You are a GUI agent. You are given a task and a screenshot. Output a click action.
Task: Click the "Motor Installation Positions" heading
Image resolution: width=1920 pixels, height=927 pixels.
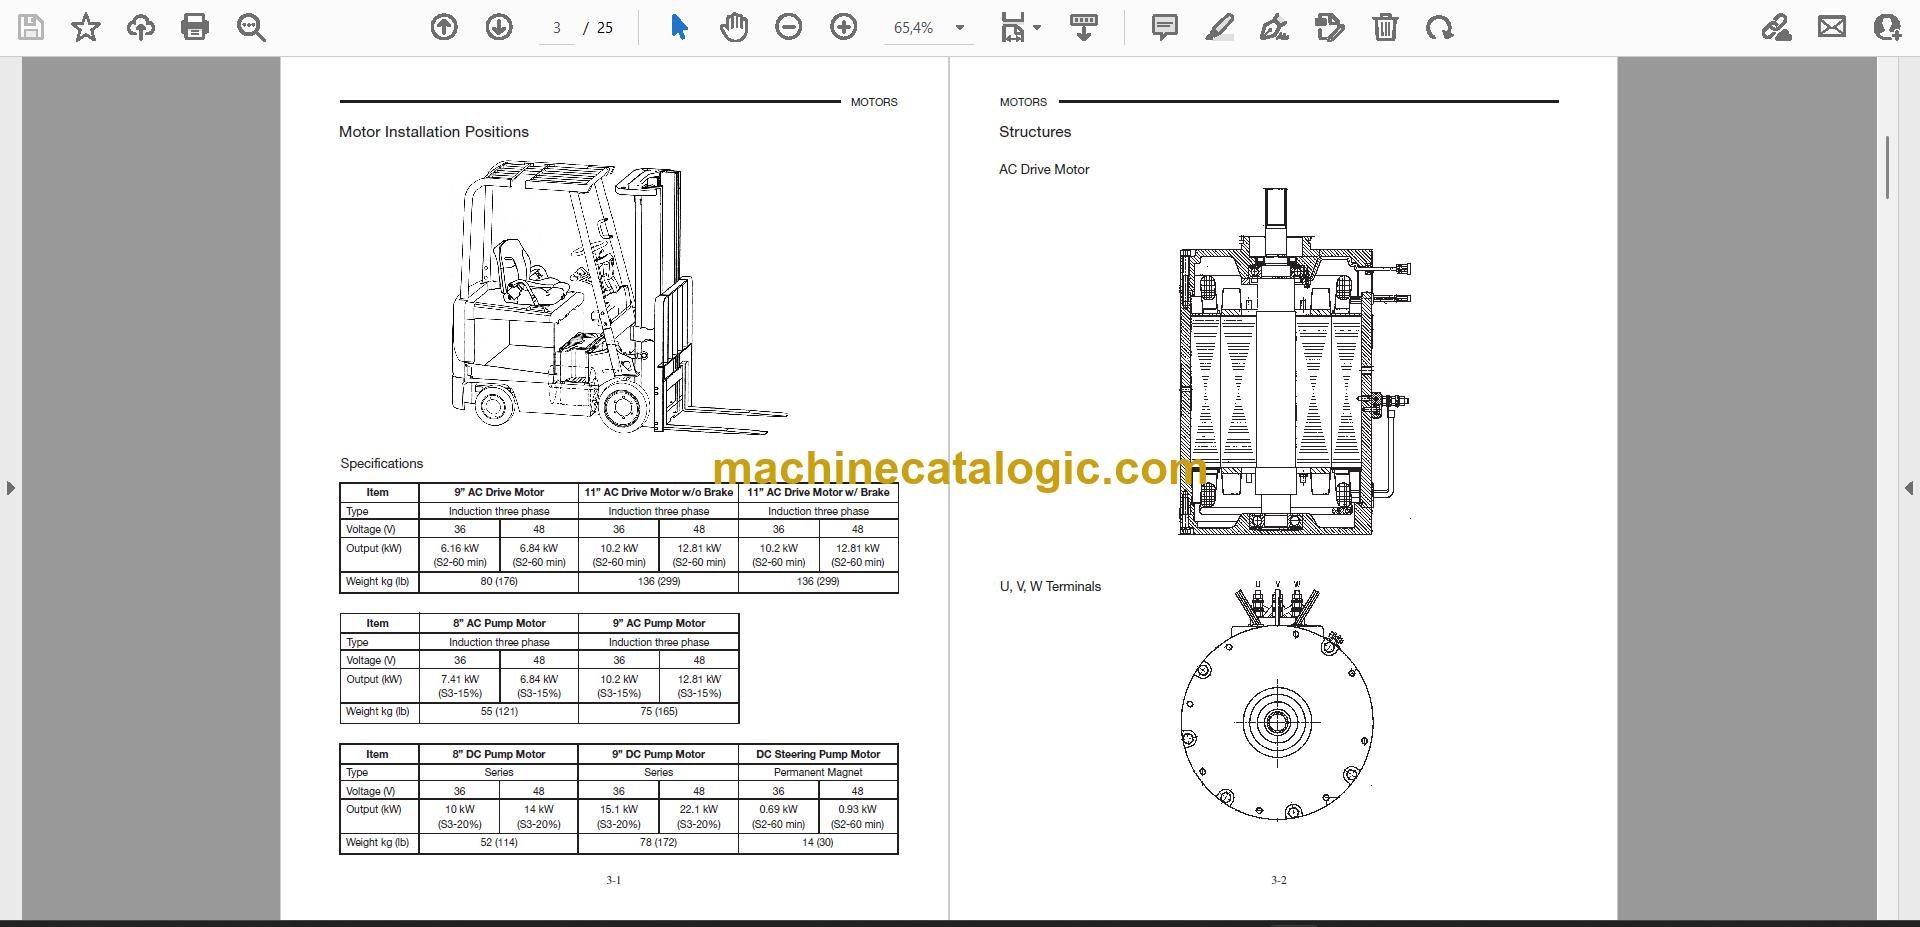pyautogui.click(x=434, y=132)
